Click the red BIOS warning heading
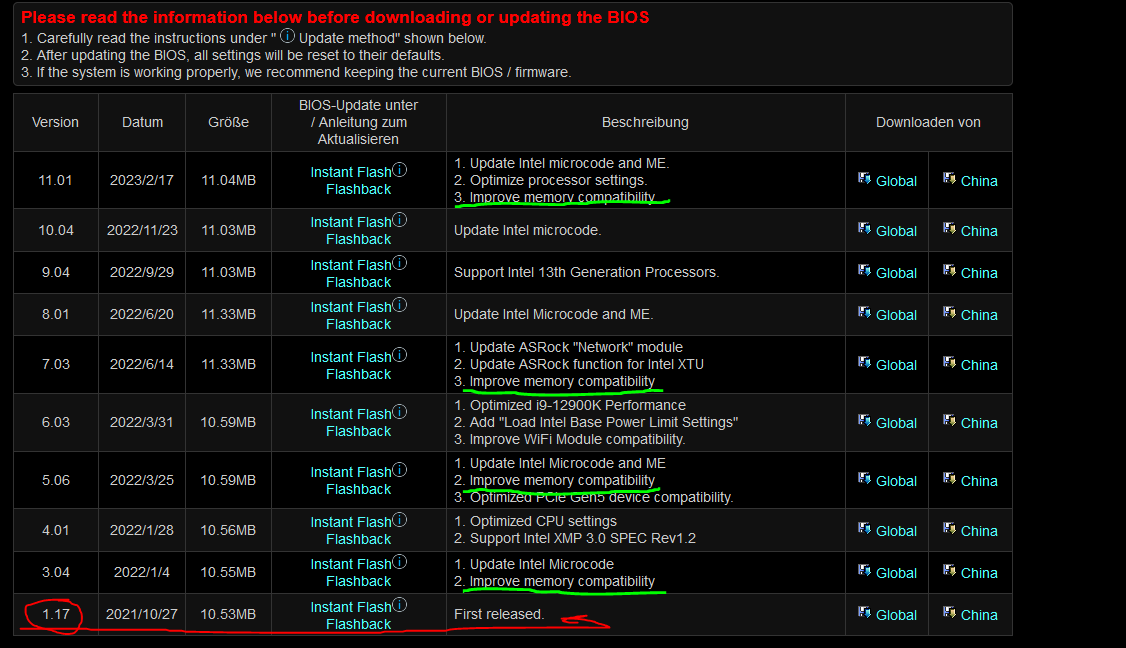Viewport: 1126px width, 648px height. 335,17
